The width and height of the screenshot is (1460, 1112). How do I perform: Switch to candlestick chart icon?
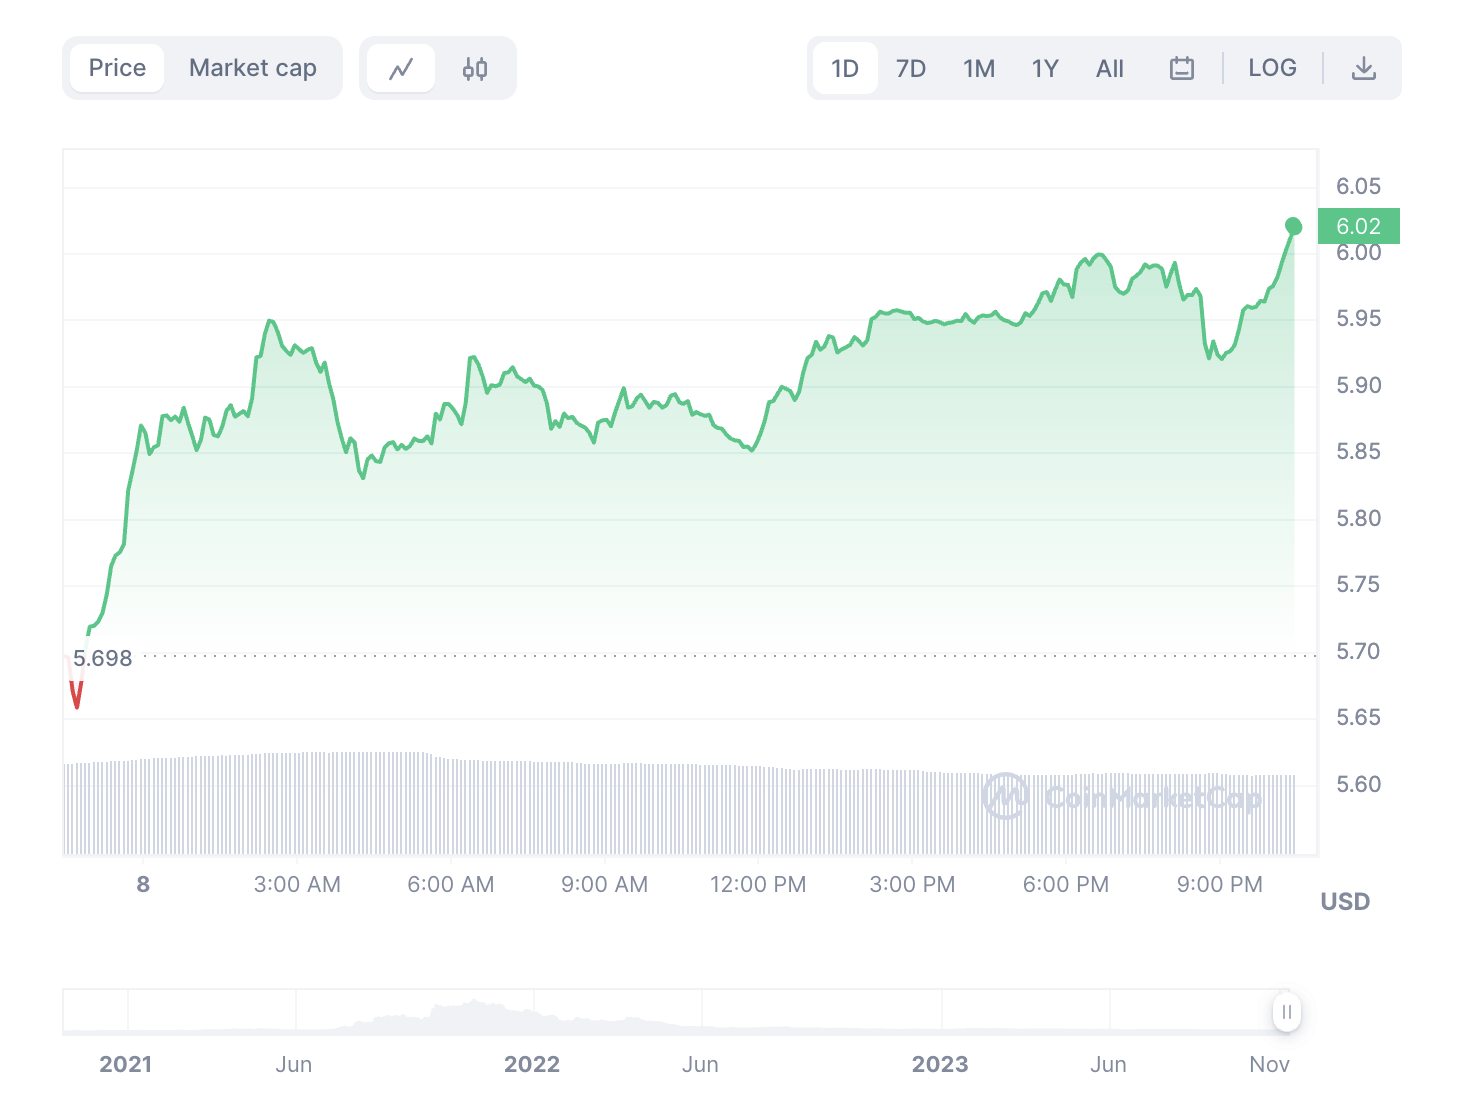[x=475, y=69]
